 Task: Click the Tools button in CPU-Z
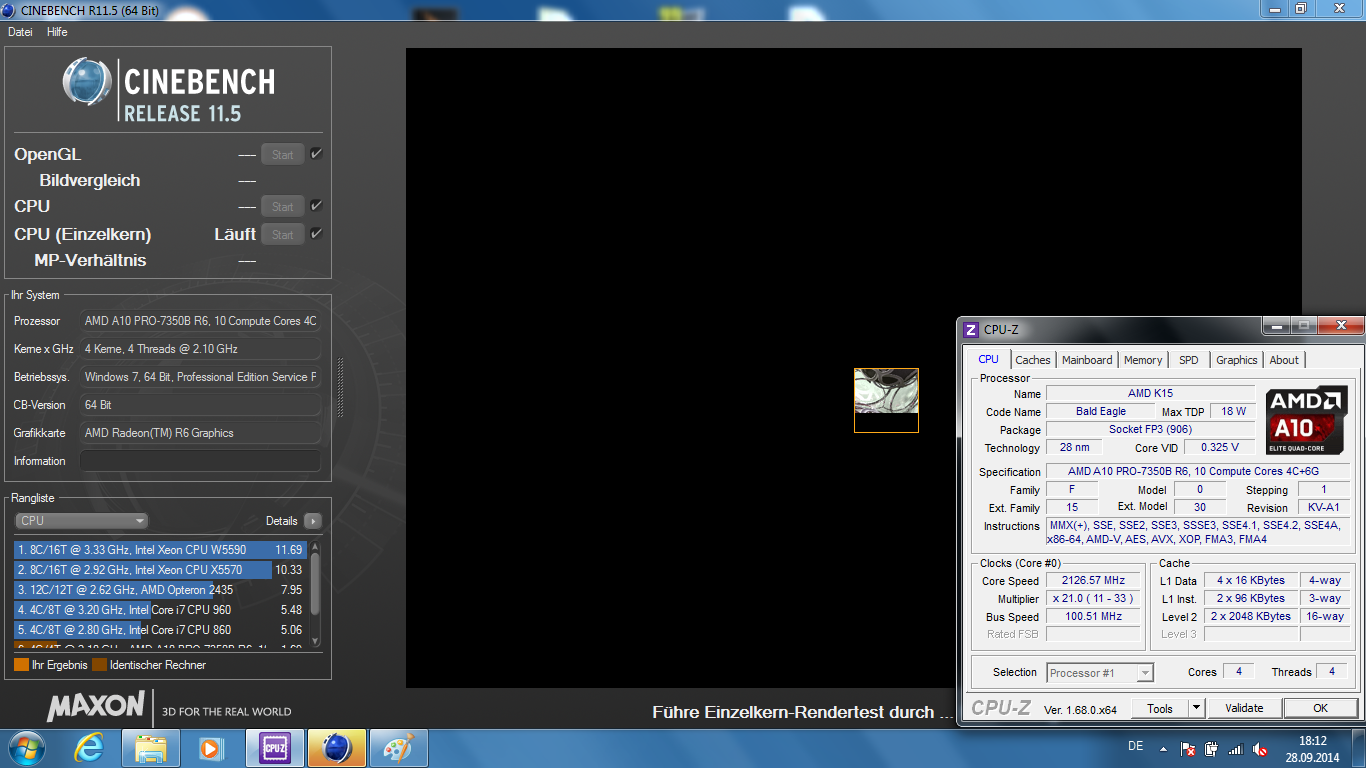[x=1160, y=708]
